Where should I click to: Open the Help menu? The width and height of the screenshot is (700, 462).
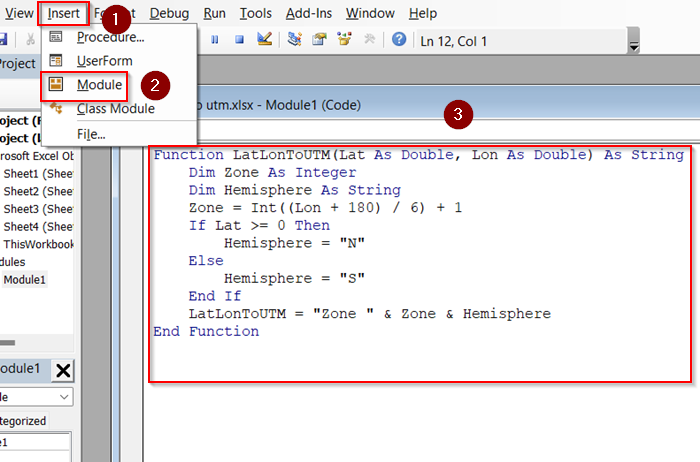[423, 13]
